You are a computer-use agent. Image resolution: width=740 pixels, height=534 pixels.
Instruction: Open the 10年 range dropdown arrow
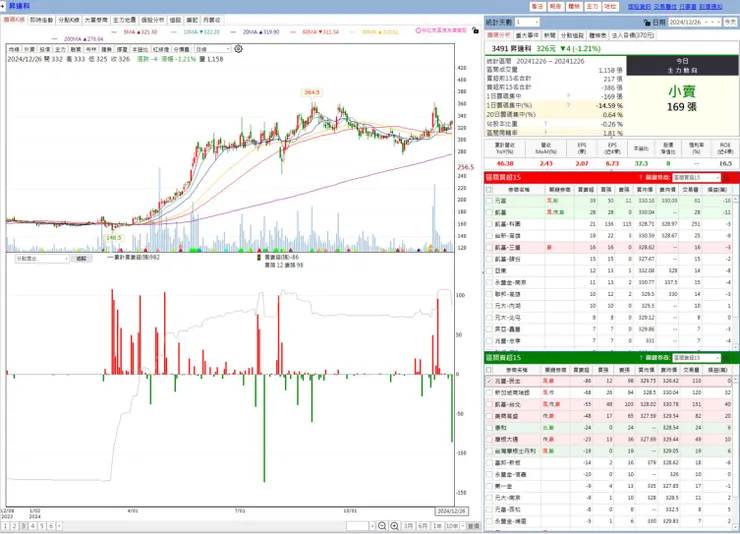click(x=463, y=526)
